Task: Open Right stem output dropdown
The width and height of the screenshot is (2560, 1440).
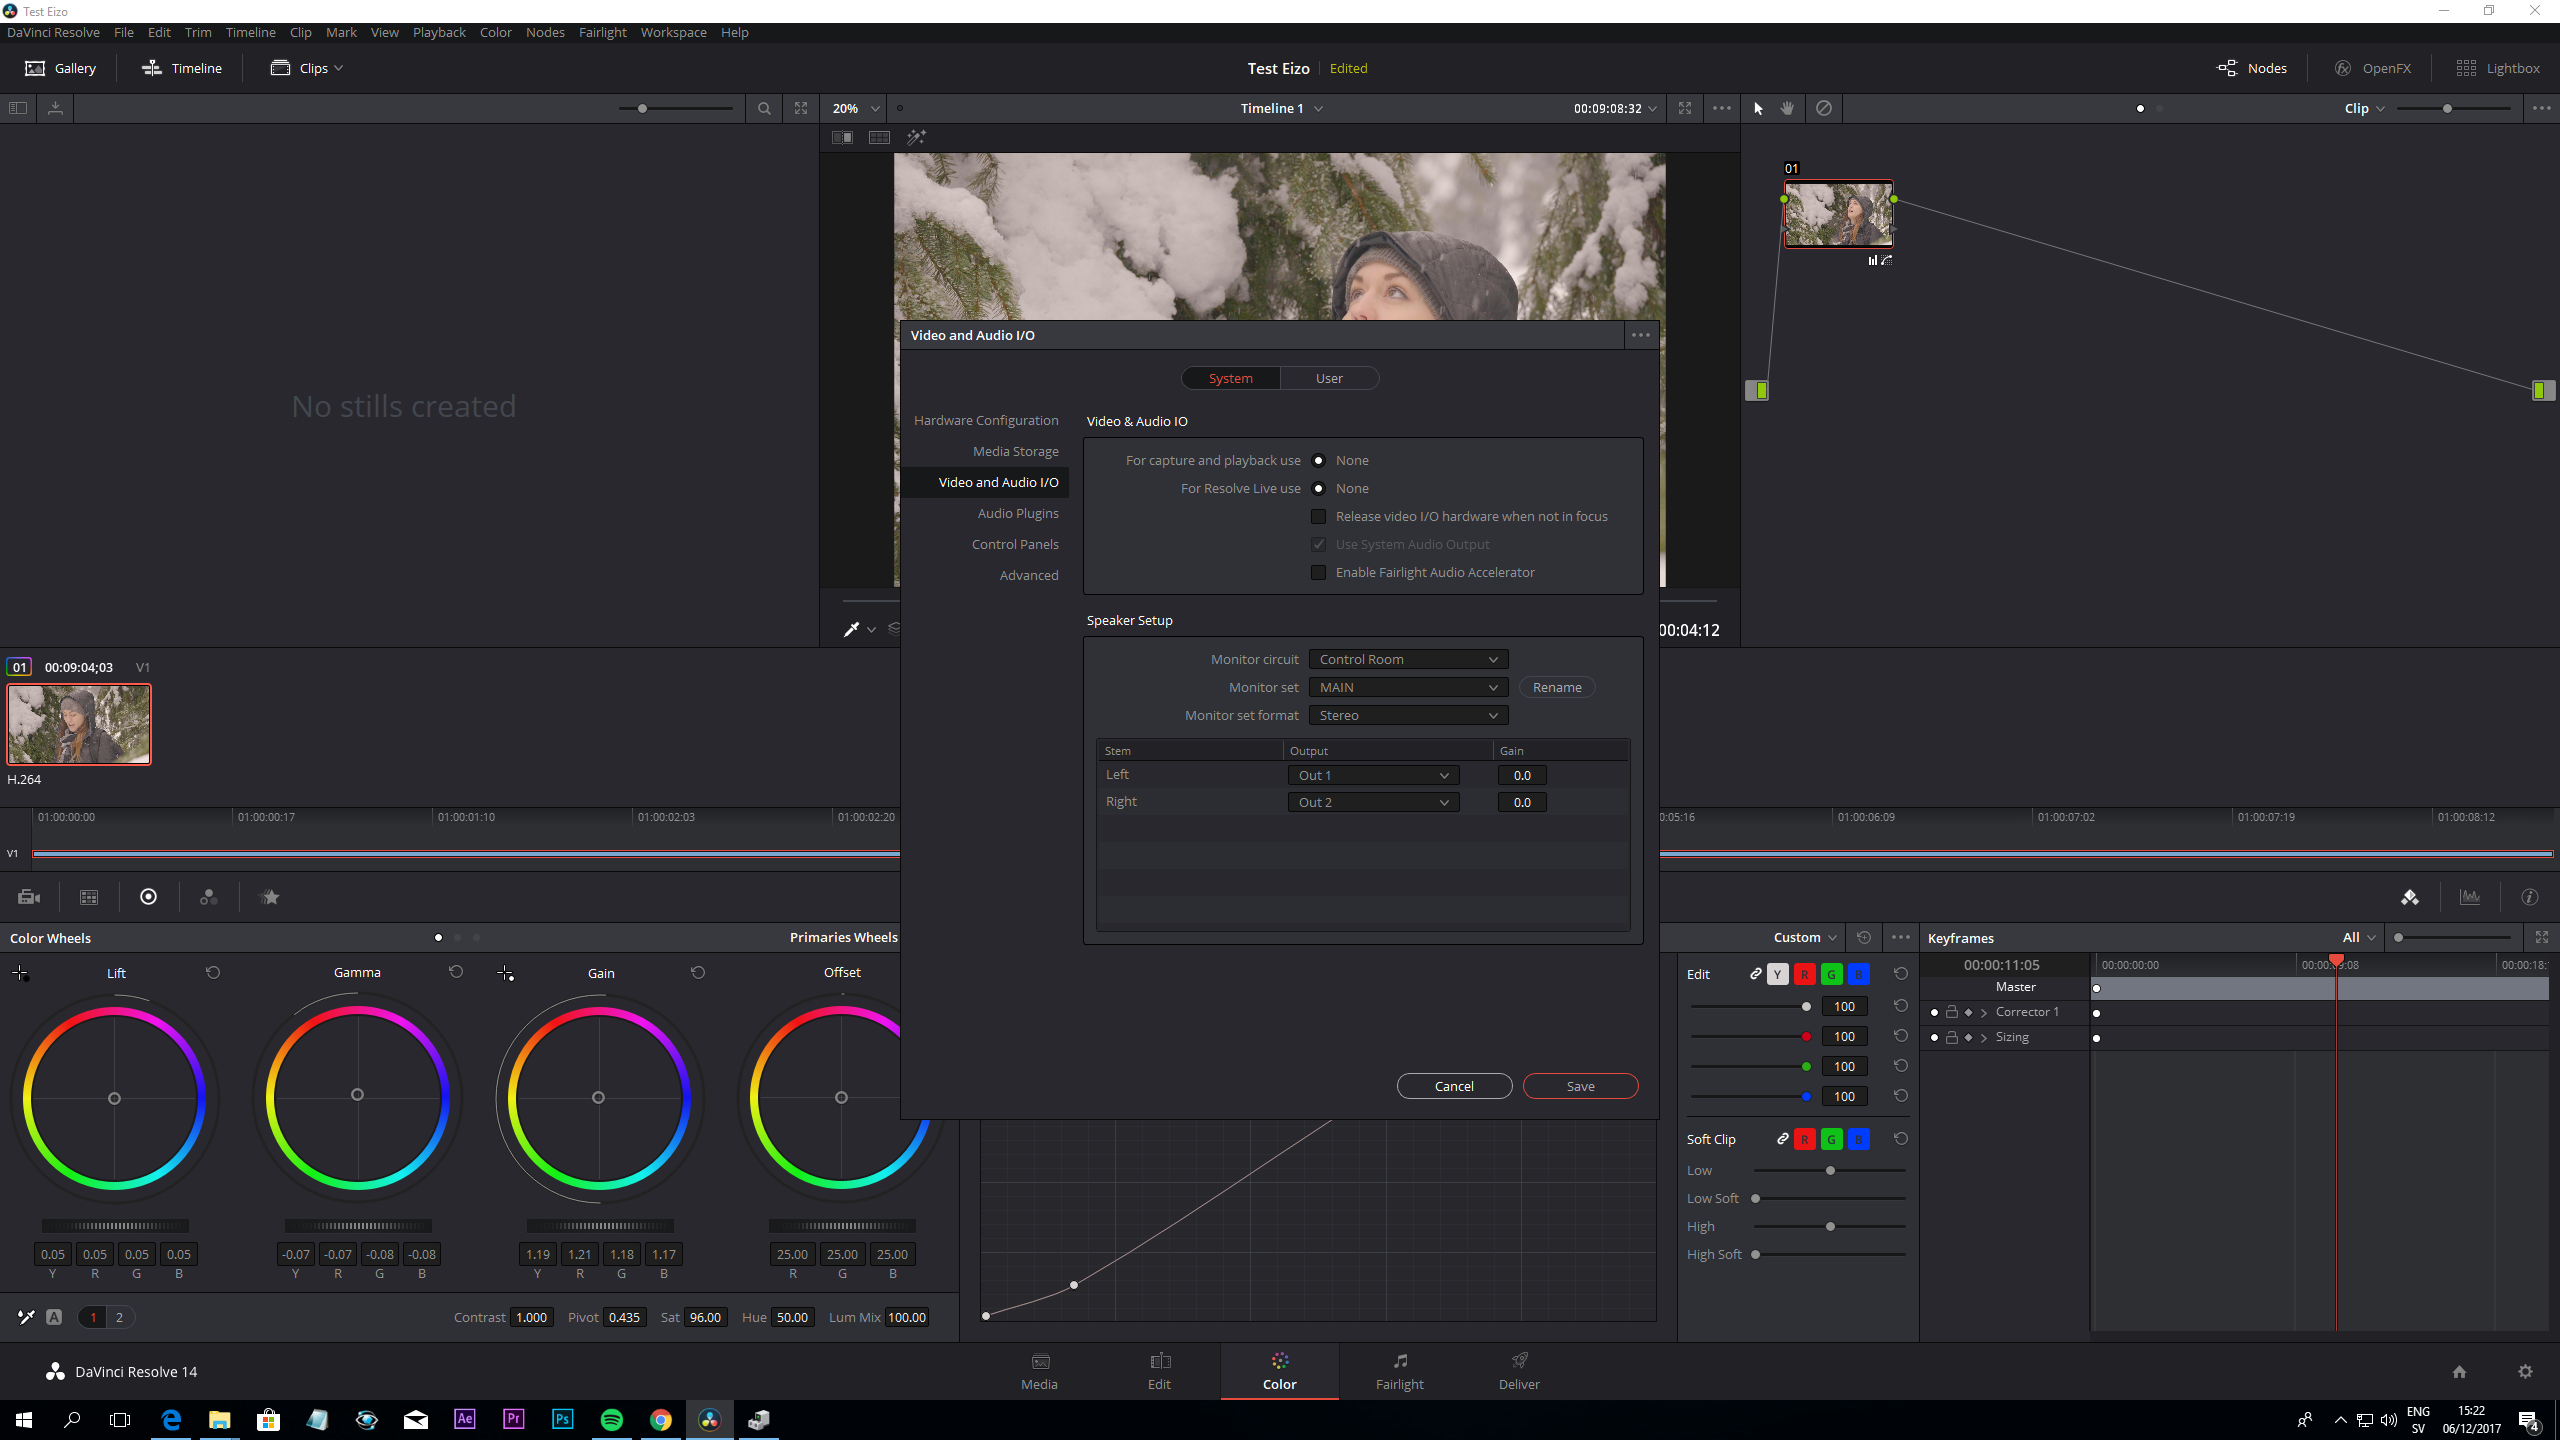Action: tap(1373, 802)
